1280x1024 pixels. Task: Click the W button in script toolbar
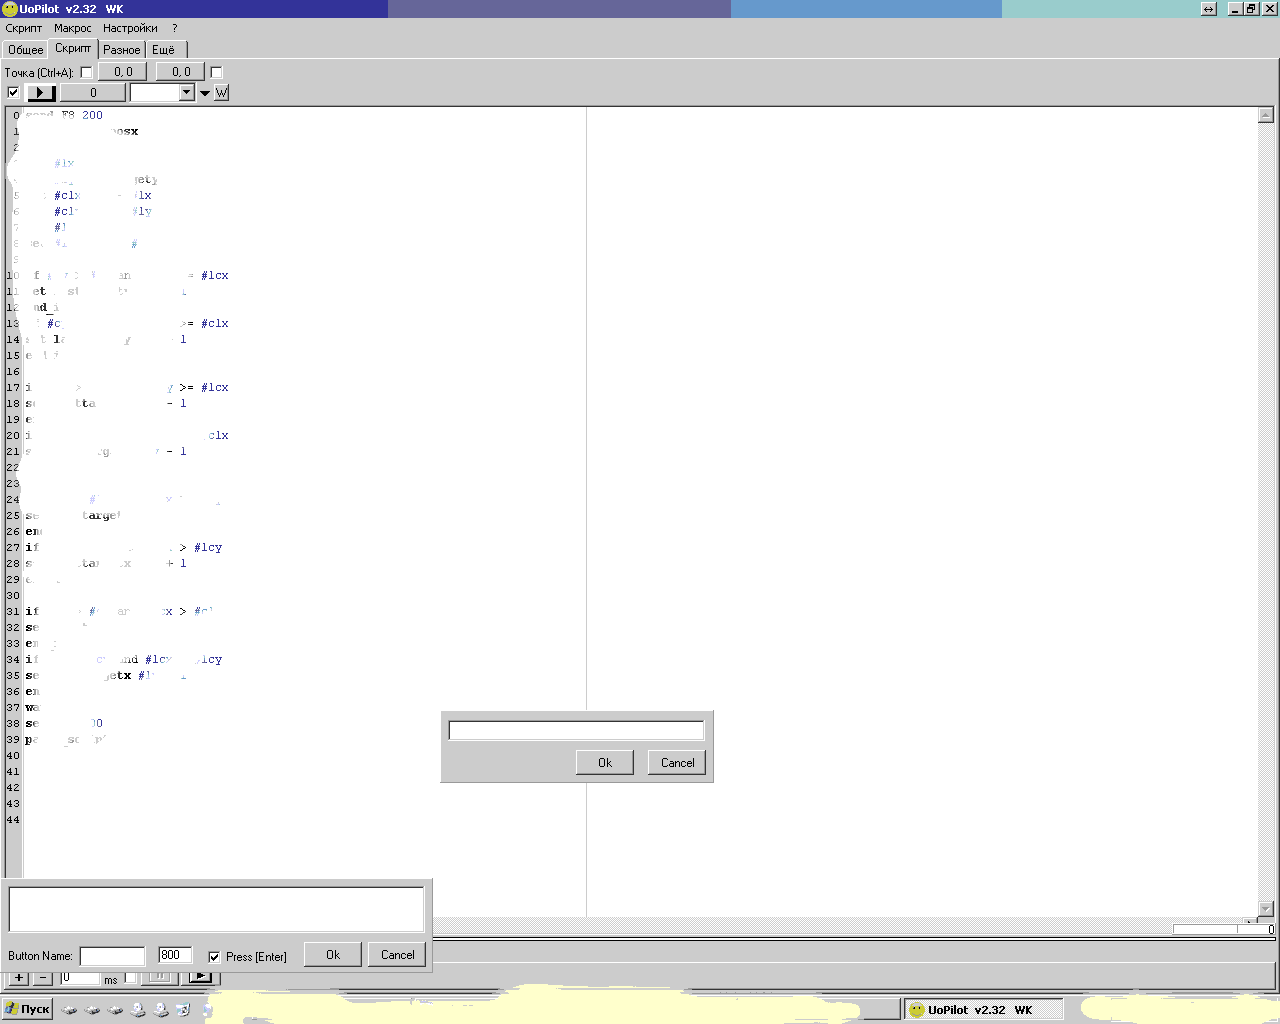(222, 93)
